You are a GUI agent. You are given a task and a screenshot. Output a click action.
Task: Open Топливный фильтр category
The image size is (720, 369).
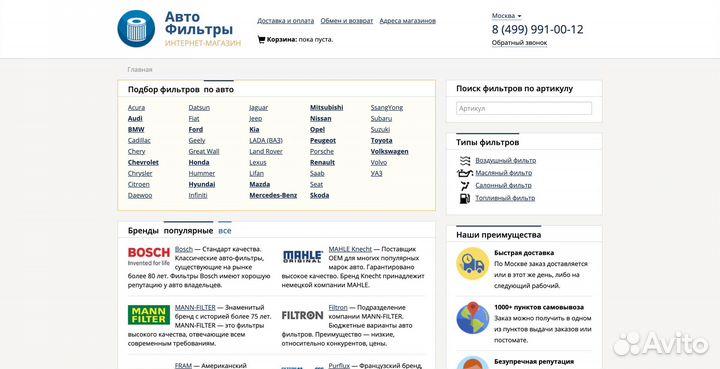(x=505, y=198)
